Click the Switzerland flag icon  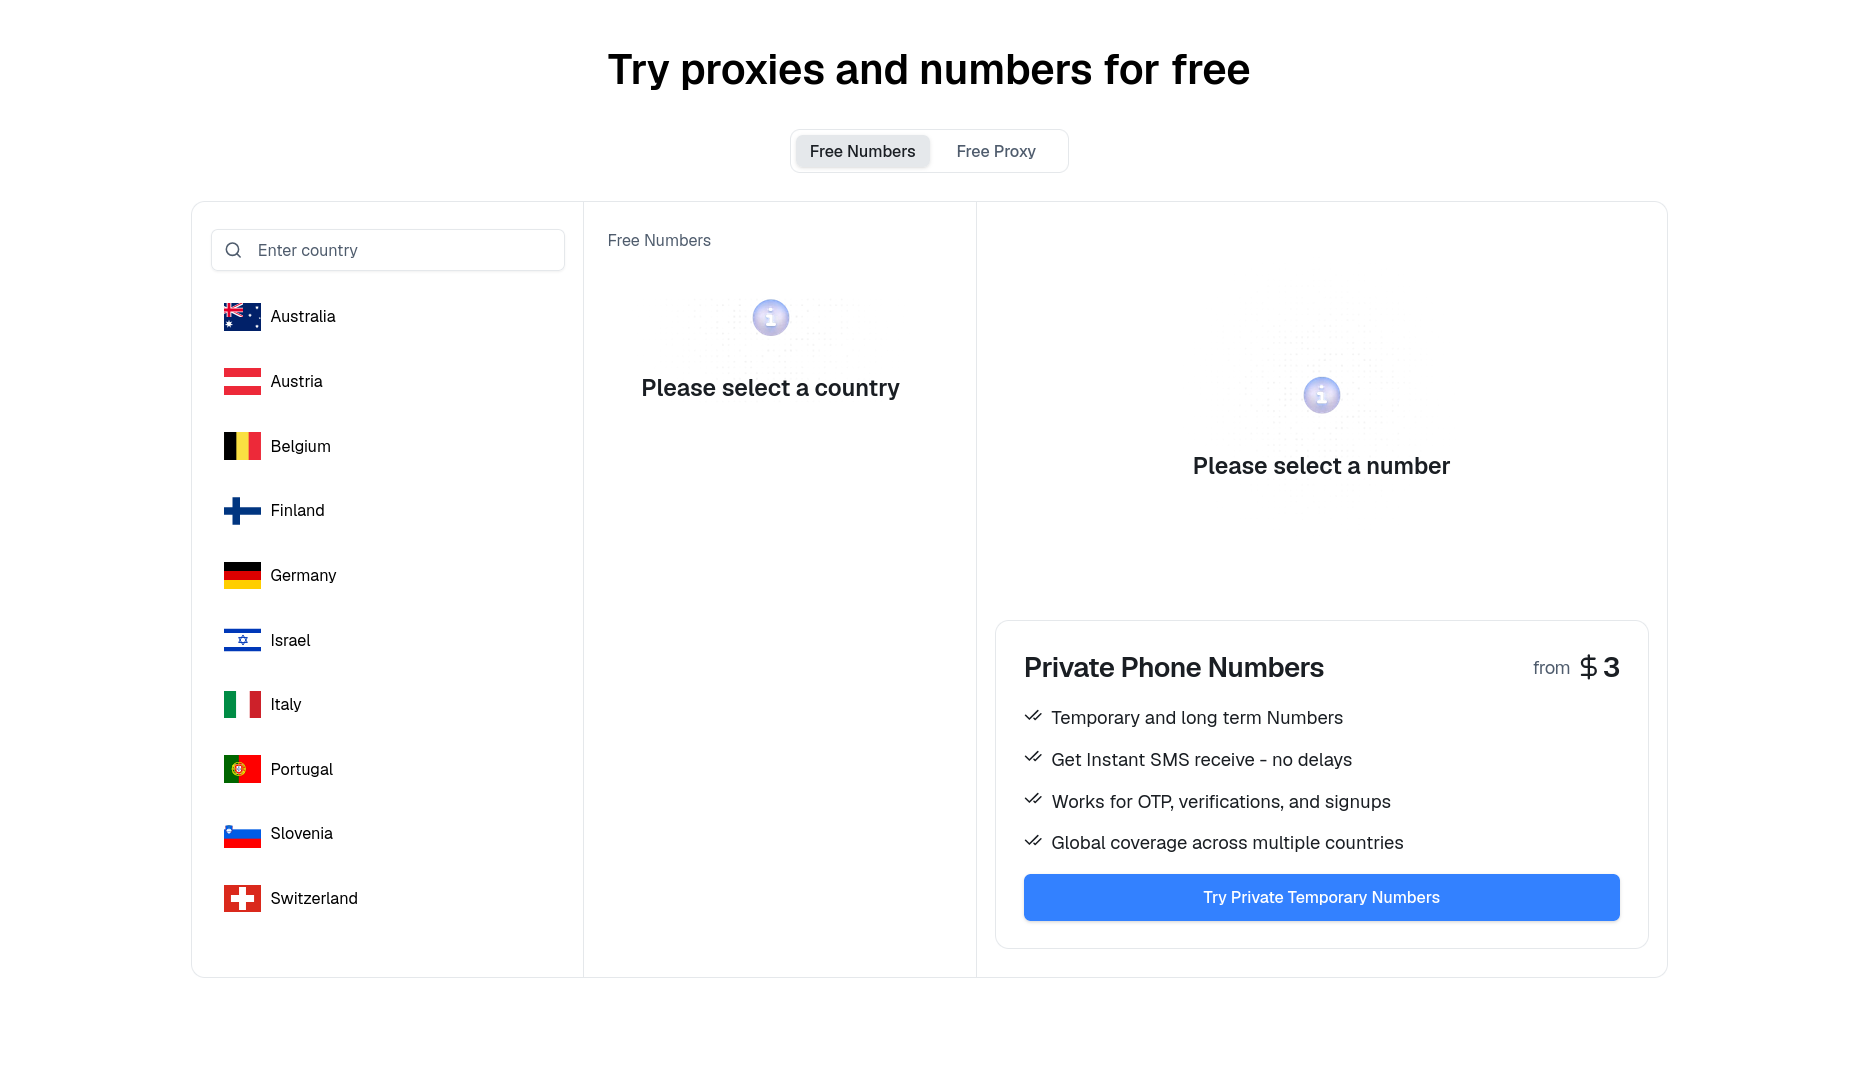pyautogui.click(x=242, y=898)
